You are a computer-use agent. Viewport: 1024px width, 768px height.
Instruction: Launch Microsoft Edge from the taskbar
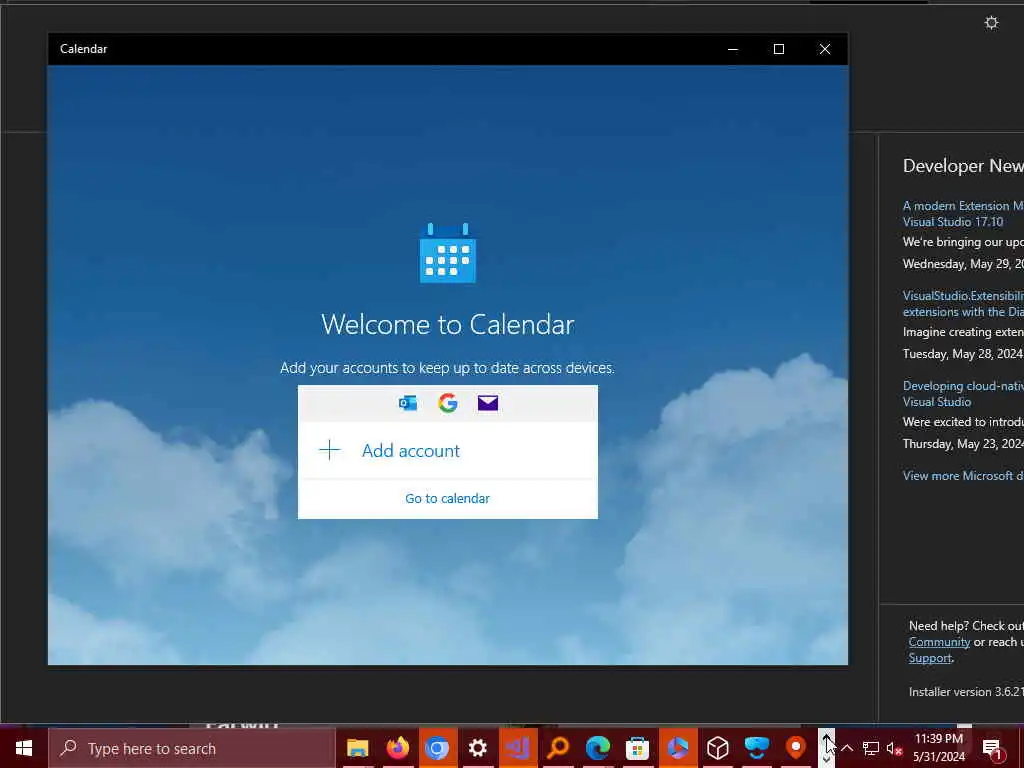598,748
